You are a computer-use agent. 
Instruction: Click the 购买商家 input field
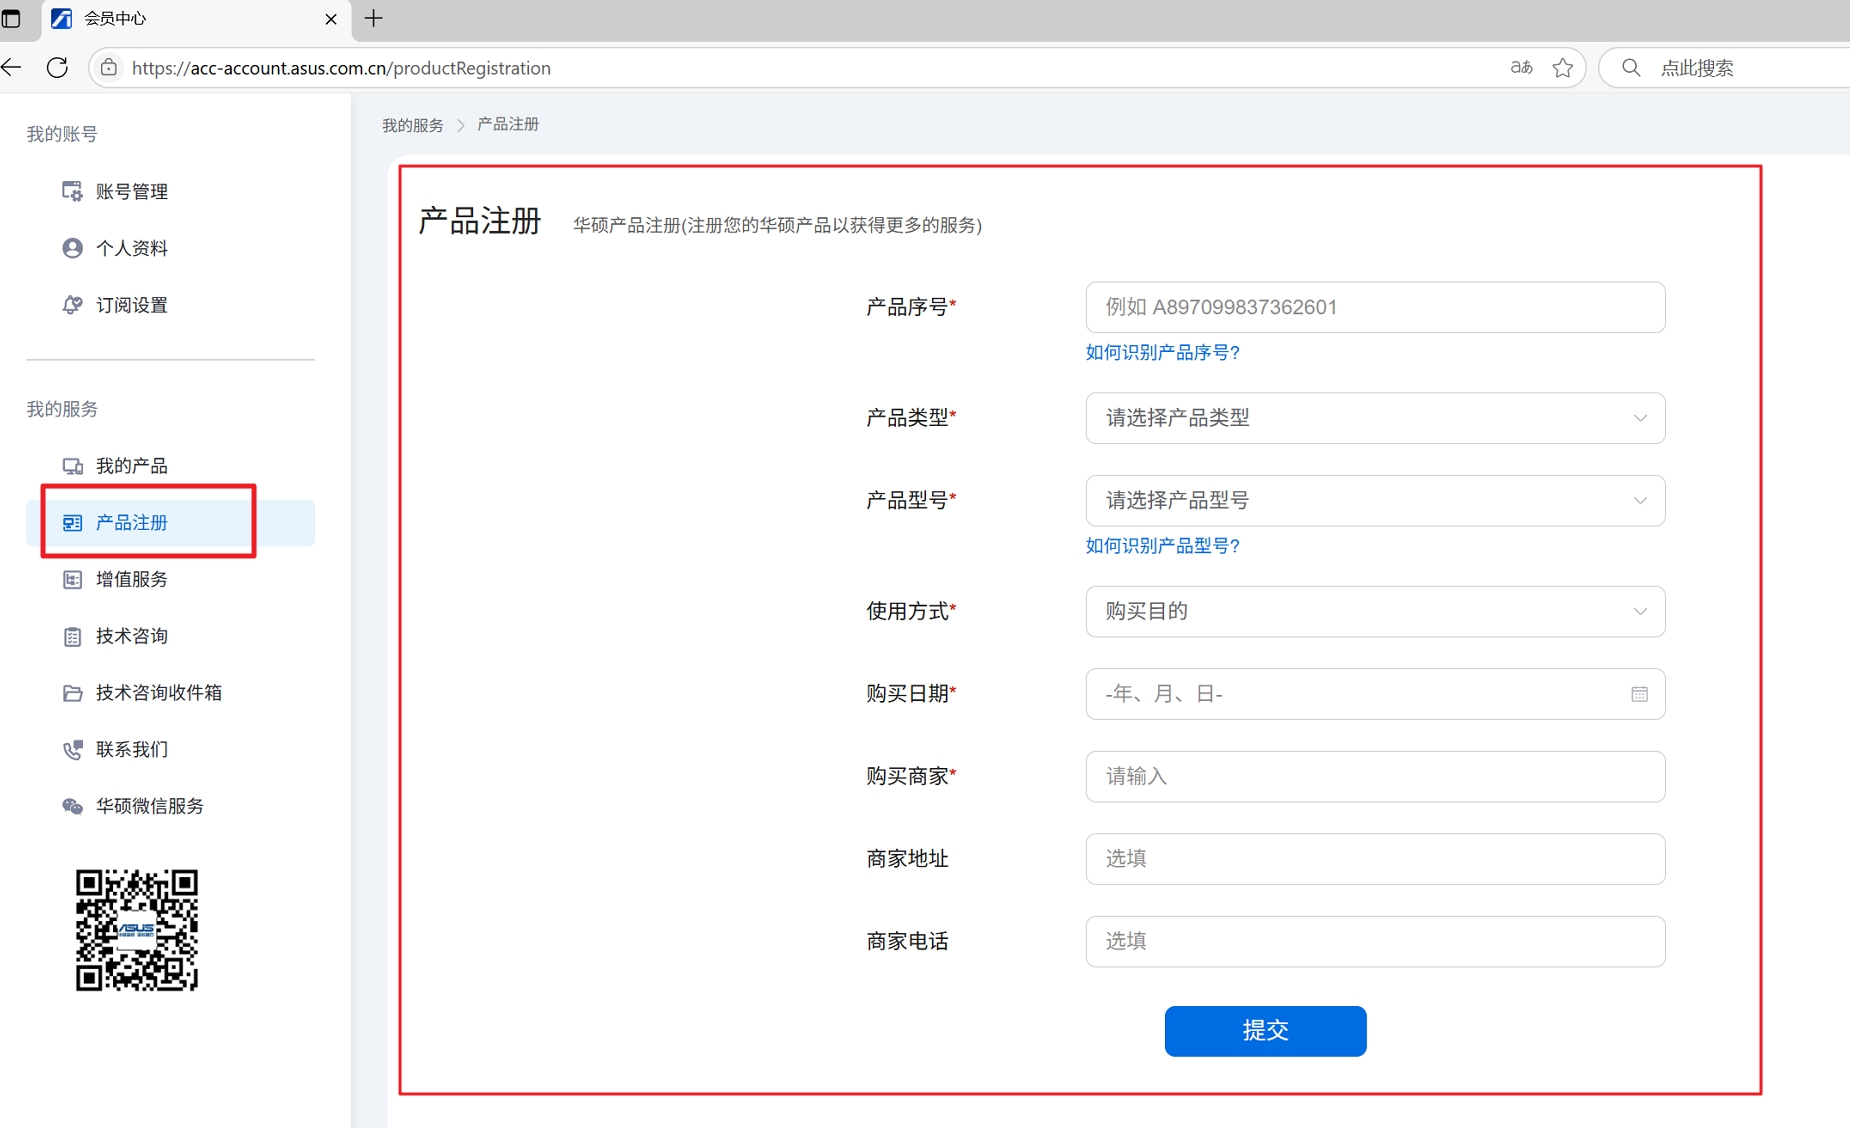pyautogui.click(x=1375, y=776)
